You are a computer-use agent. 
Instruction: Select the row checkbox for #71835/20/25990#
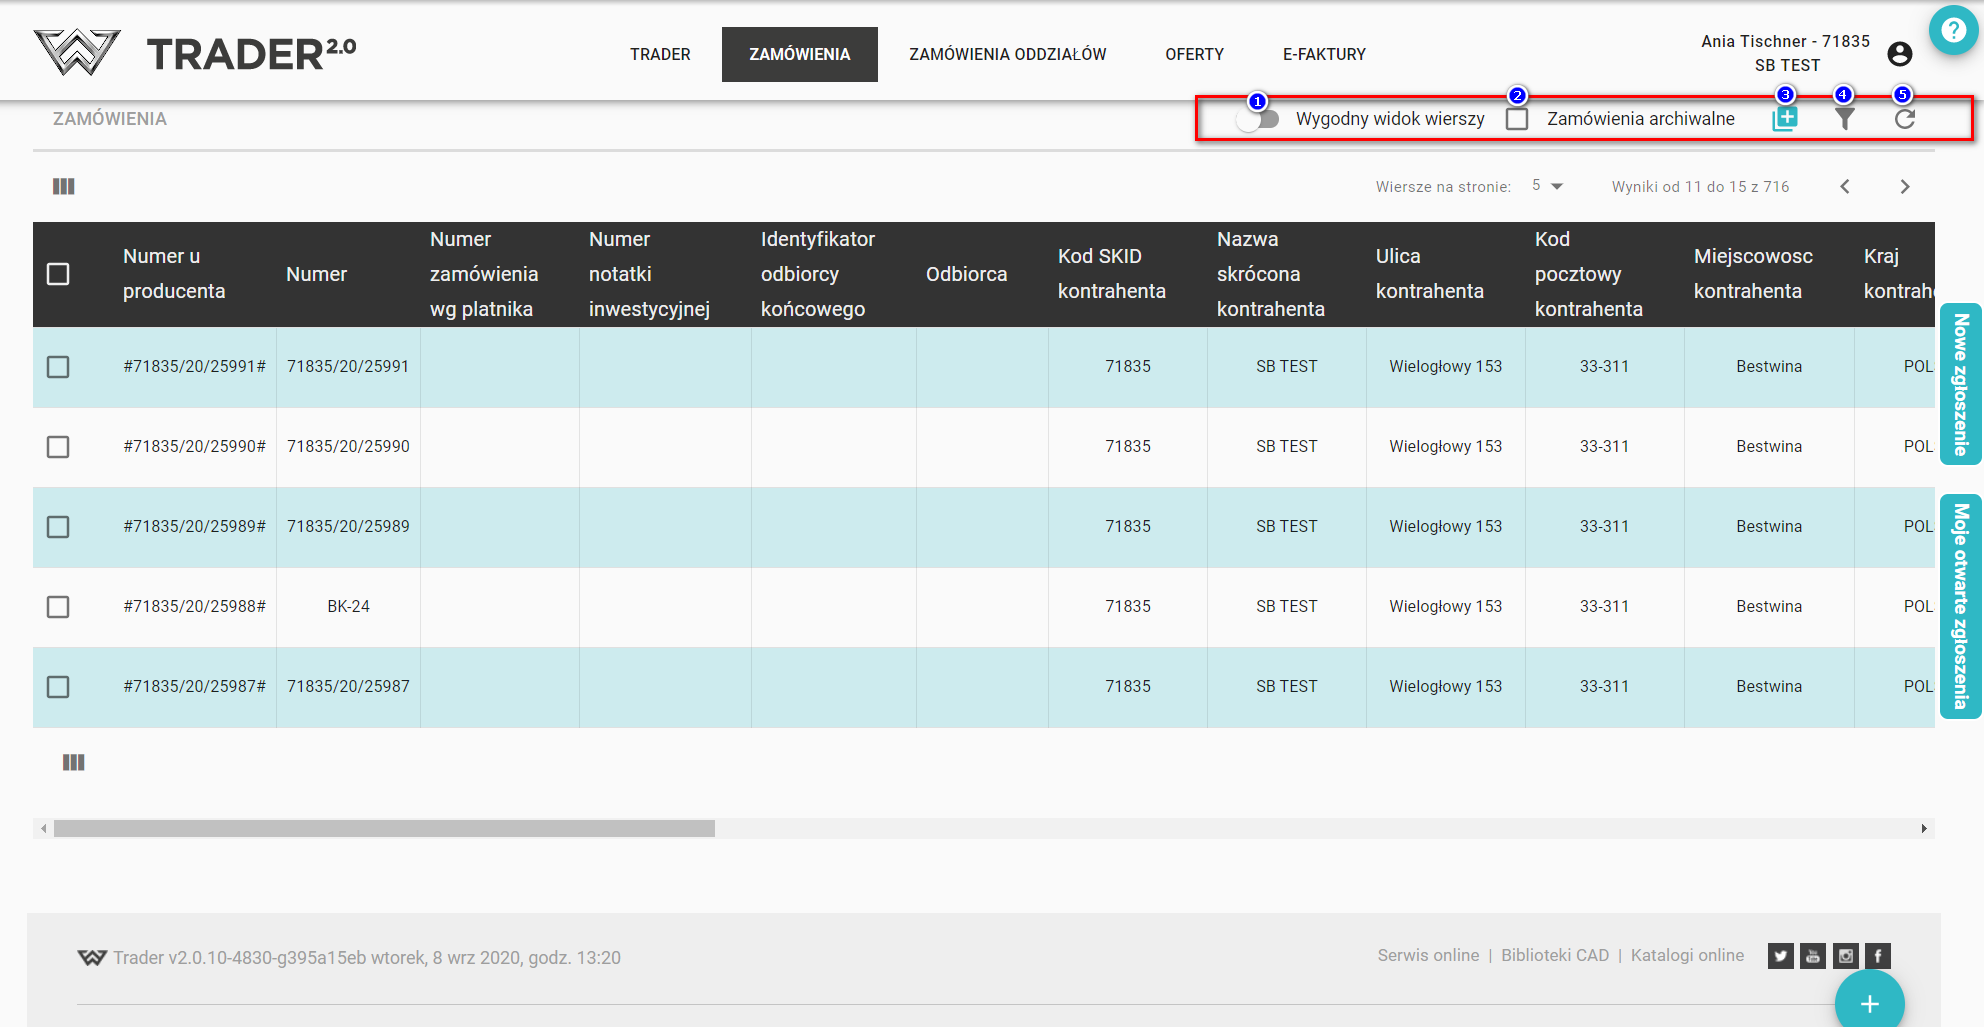point(58,447)
